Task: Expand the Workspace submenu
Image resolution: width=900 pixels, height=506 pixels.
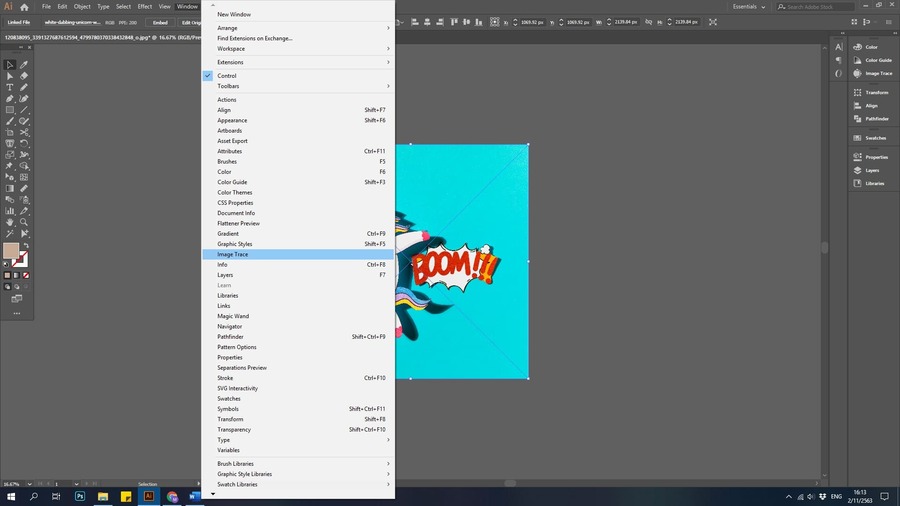Action: point(298,49)
